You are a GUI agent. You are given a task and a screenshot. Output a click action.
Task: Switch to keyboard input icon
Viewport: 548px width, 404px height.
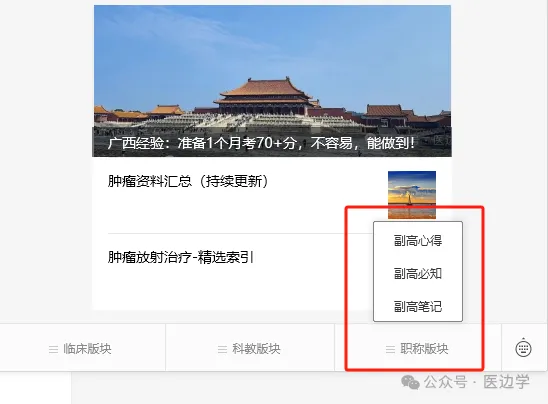click(523, 348)
